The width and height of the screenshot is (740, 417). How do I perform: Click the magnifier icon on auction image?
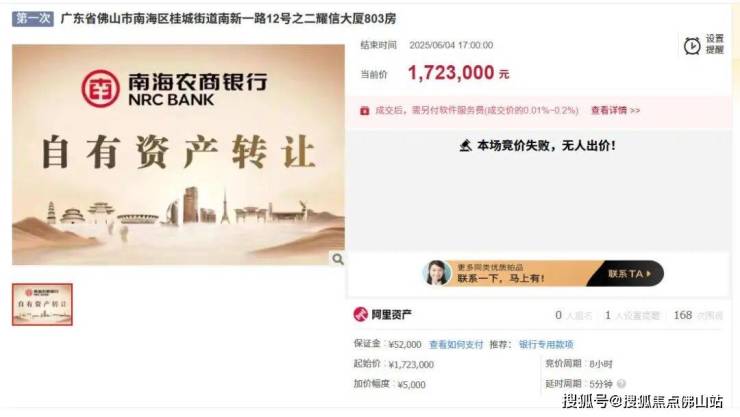[x=337, y=259]
